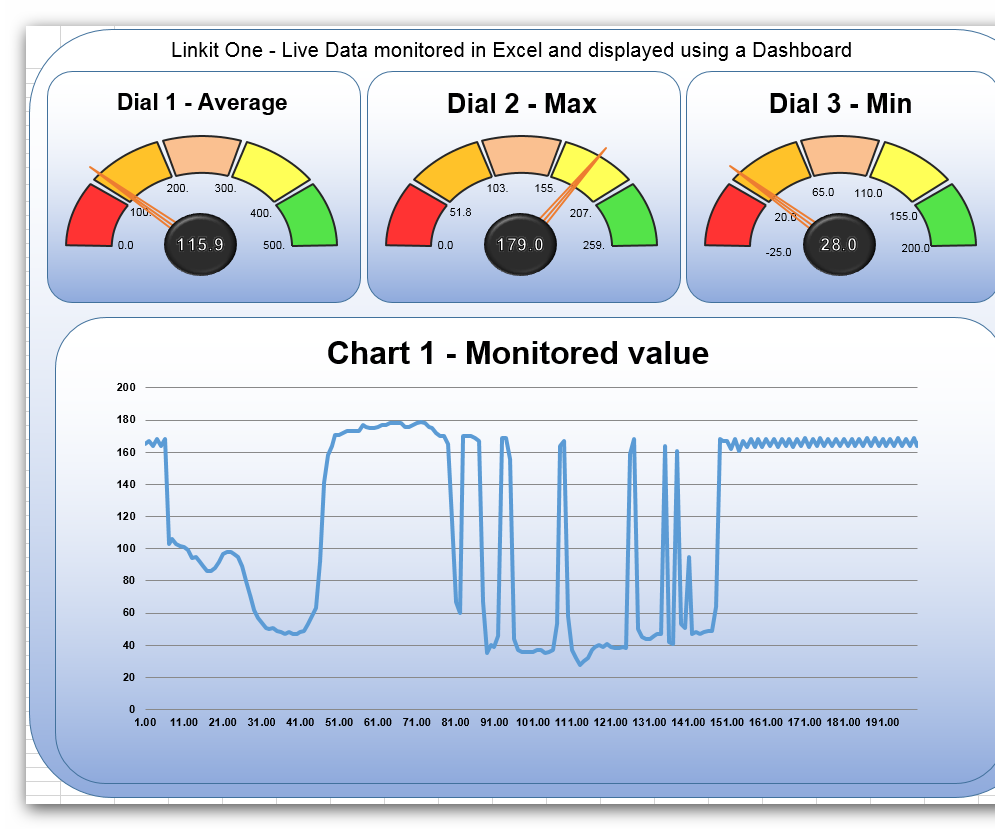Click the 191.00 label at axis right end
This screenshot has height=829, width=995.
(x=885, y=720)
